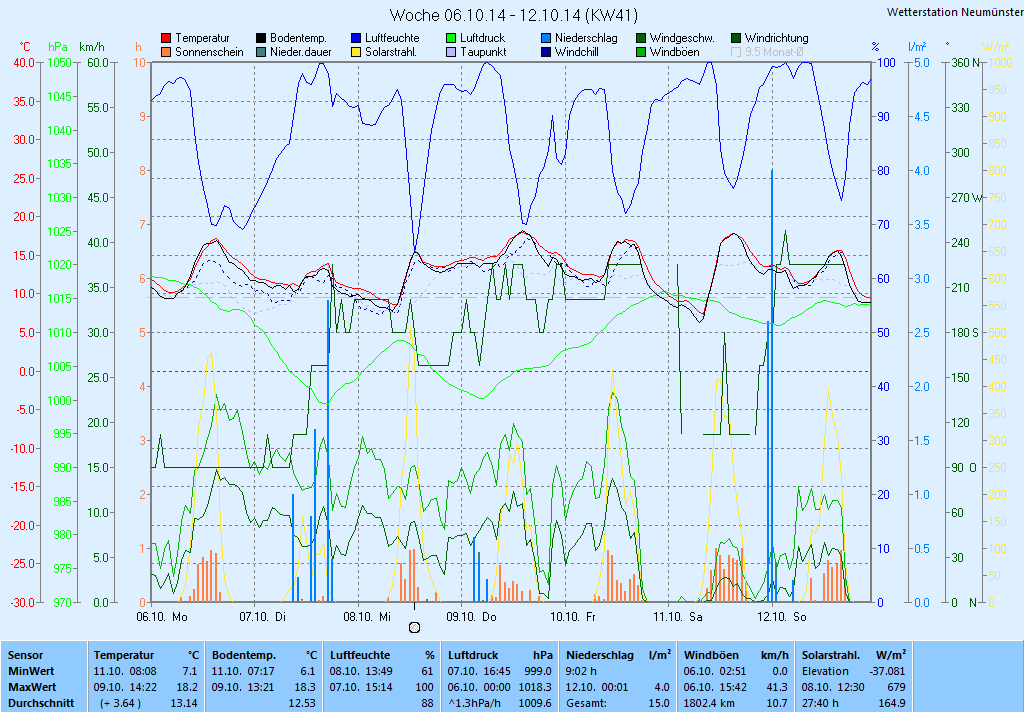
Task: Click the red Temperatur legend swatch
Action: tap(166, 39)
